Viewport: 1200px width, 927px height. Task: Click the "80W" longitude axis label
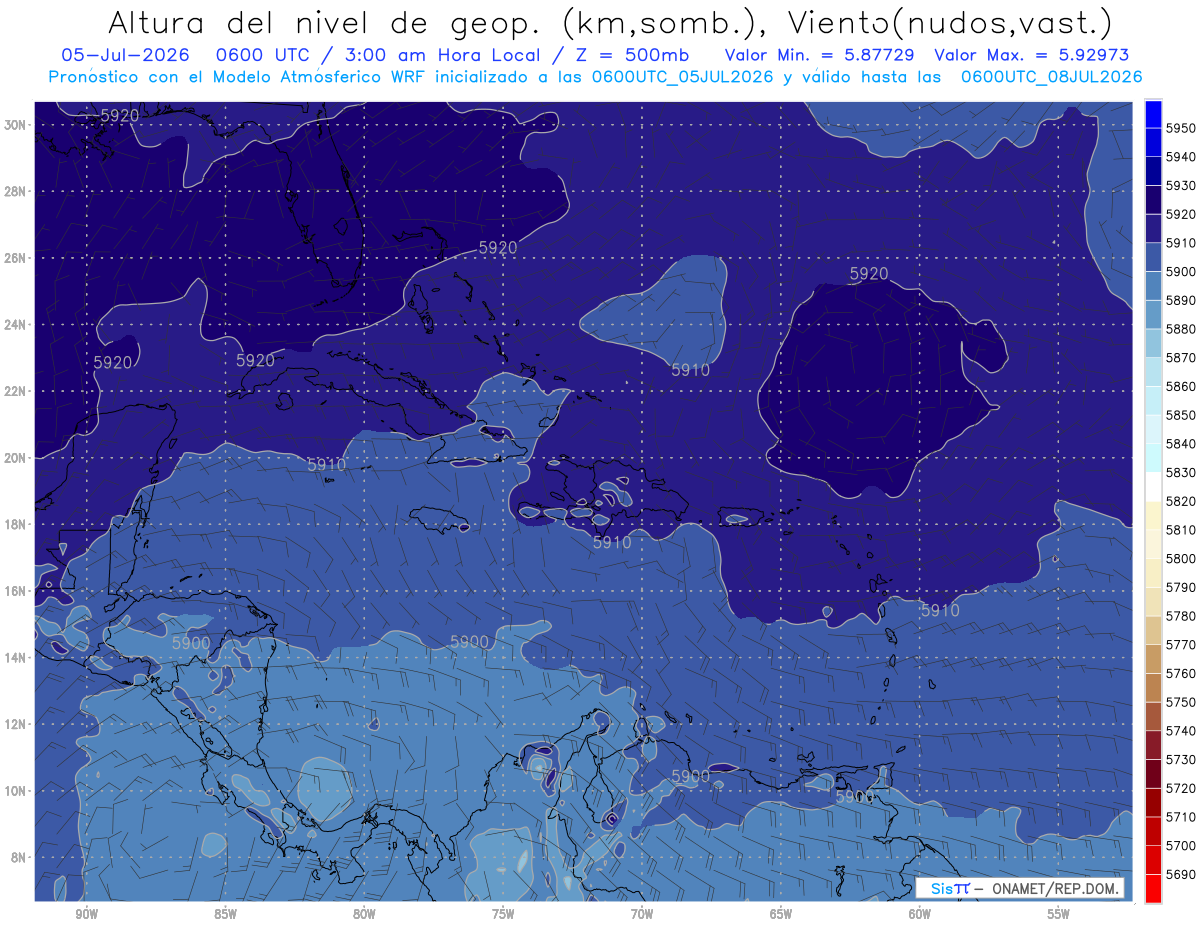coord(364,914)
